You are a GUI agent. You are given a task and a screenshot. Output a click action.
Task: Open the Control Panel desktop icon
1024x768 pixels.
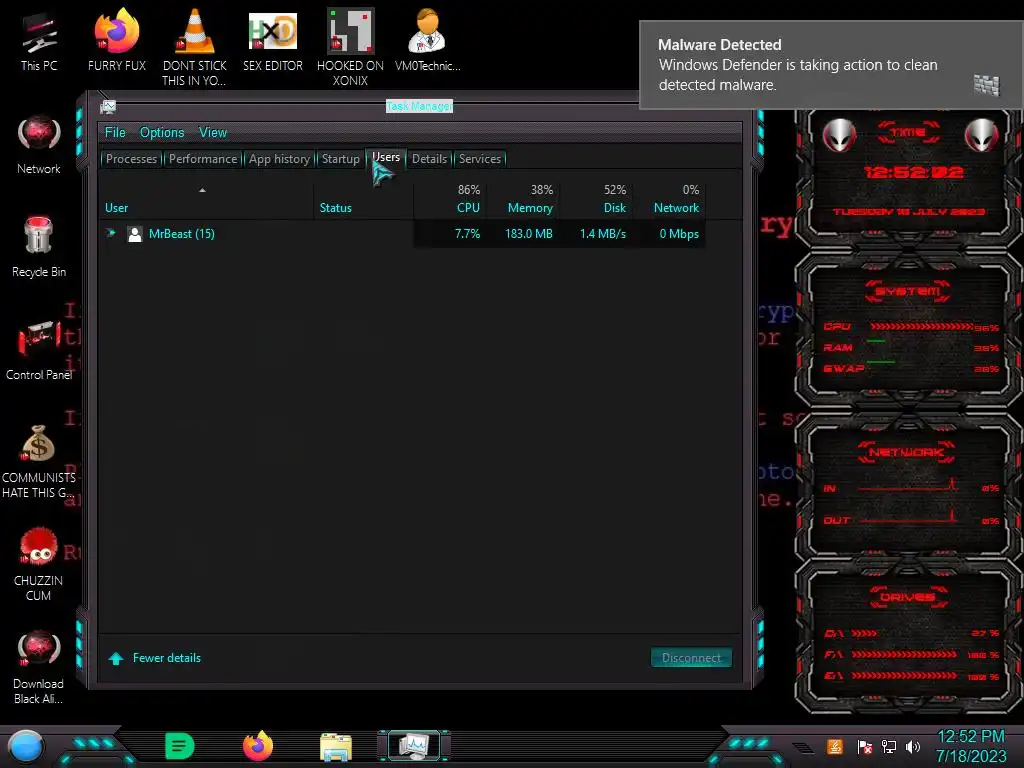tap(39, 350)
